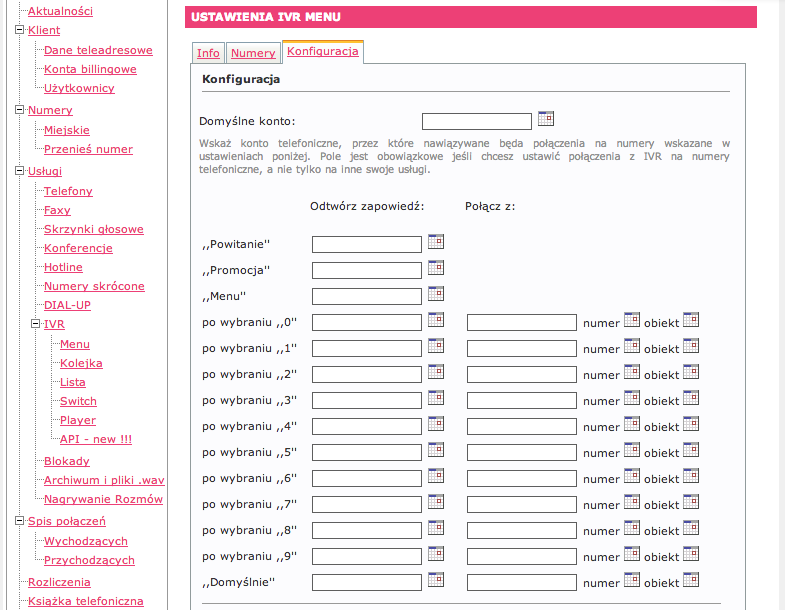Select the Konfiguracja tab
The width and height of the screenshot is (785, 610).
pos(323,52)
